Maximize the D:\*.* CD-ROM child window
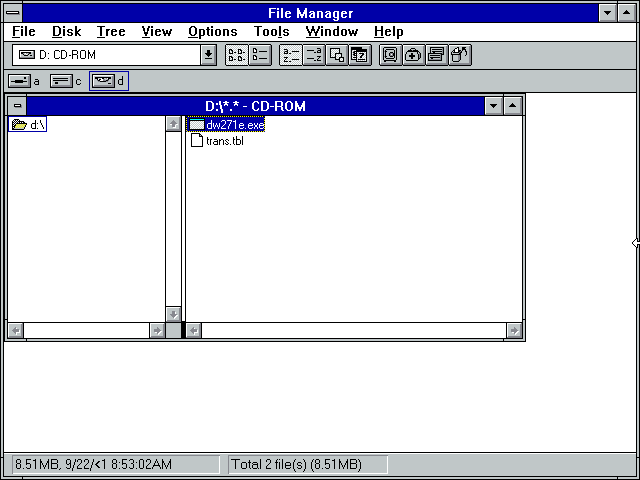Screen dimensions: 640x480 513,106
